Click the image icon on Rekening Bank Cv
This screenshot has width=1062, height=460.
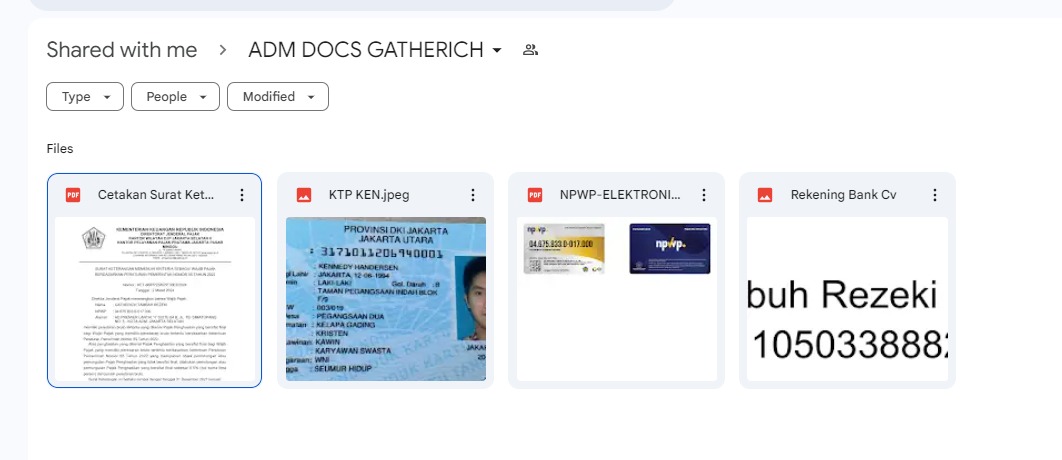pyautogui.click(x=765, y=195)
